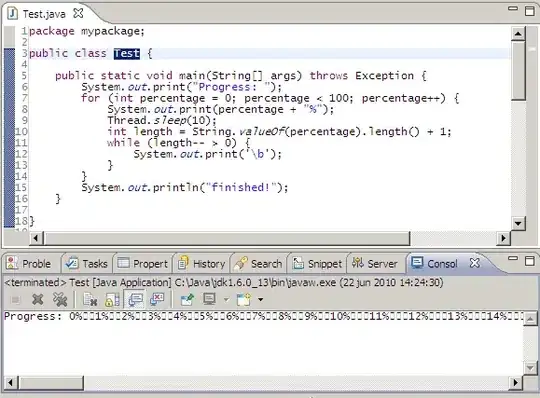Click the Terminate button in console toolbar

click(15, 300)
